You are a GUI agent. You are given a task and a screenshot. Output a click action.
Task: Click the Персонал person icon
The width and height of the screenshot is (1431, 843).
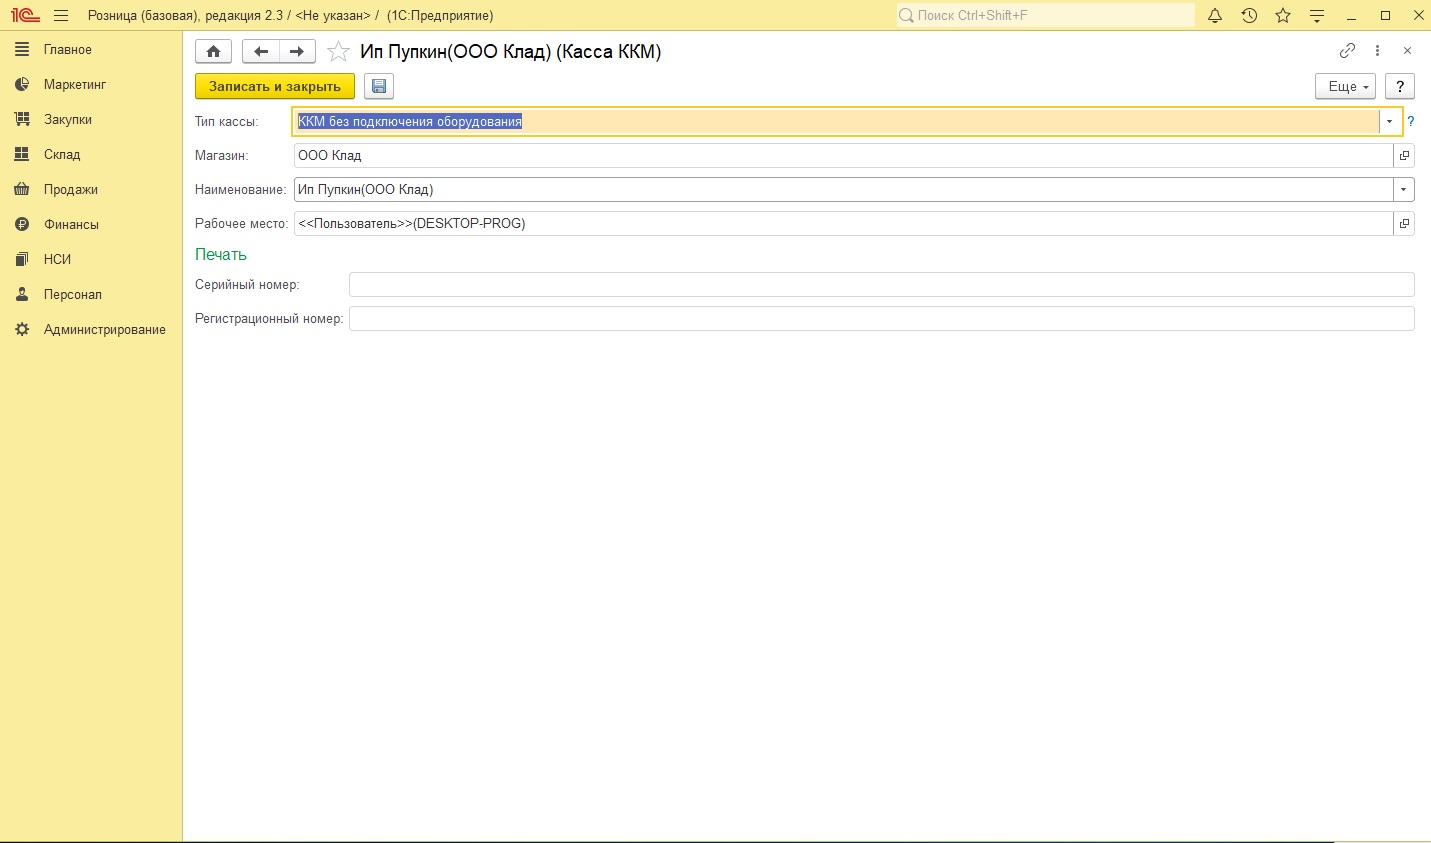pyautogui.click(x=22, y=294)
